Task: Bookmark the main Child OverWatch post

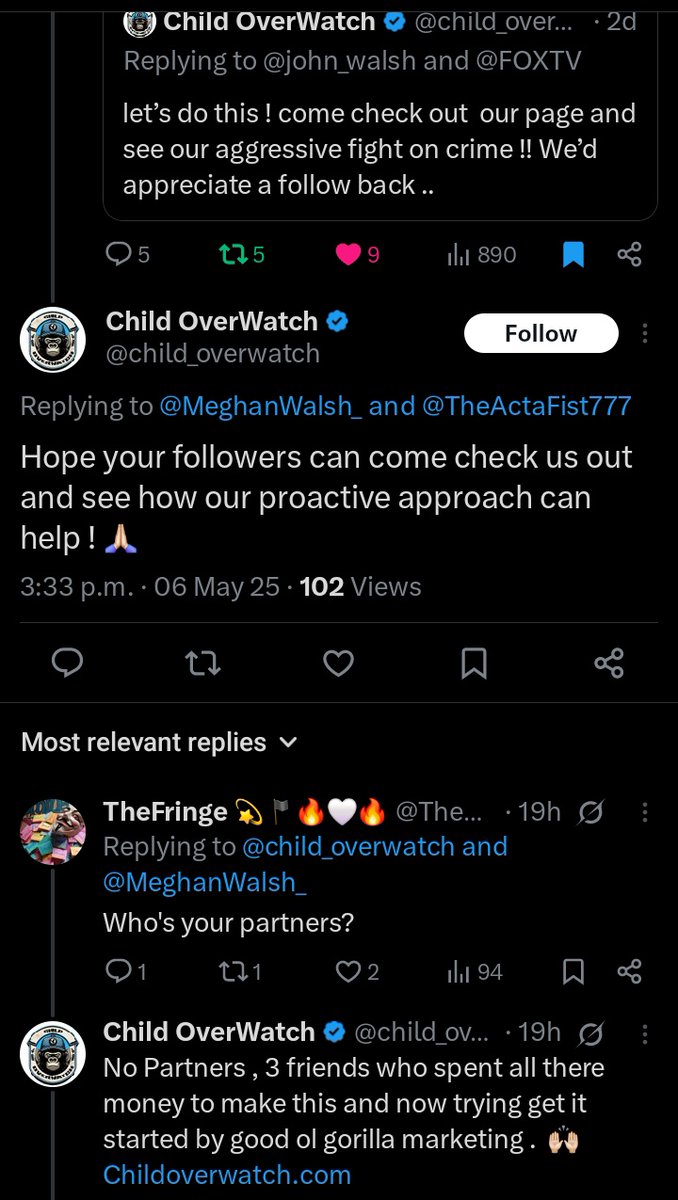Action: (x=474, y=663)
